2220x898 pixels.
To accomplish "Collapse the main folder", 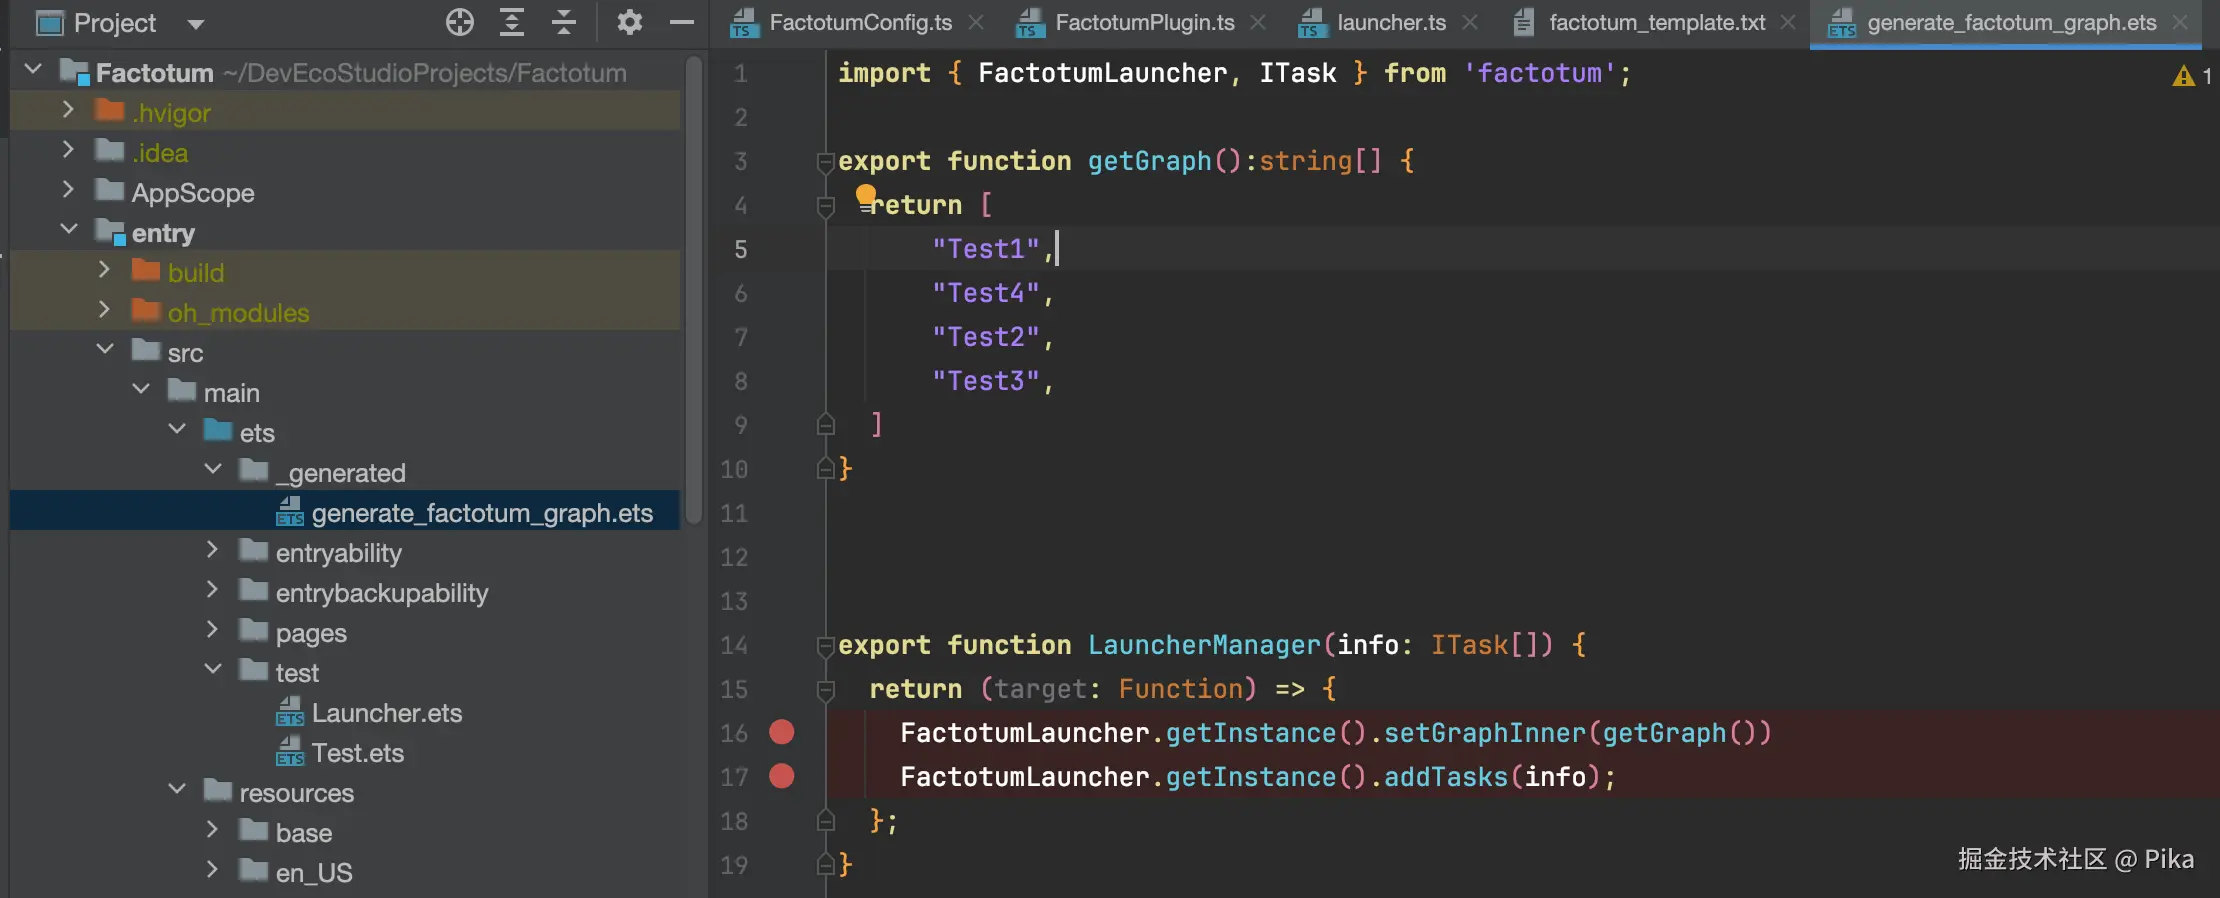I will pos(141,389).
